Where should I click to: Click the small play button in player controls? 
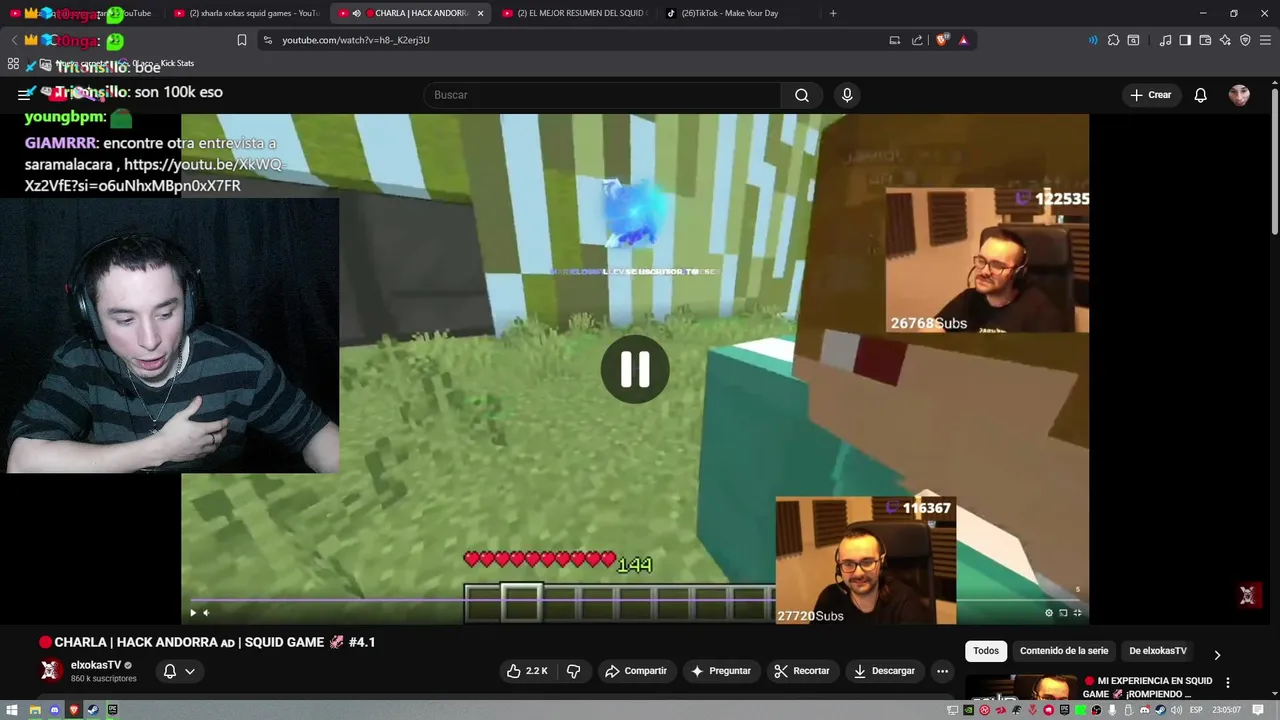coord(193,613)
